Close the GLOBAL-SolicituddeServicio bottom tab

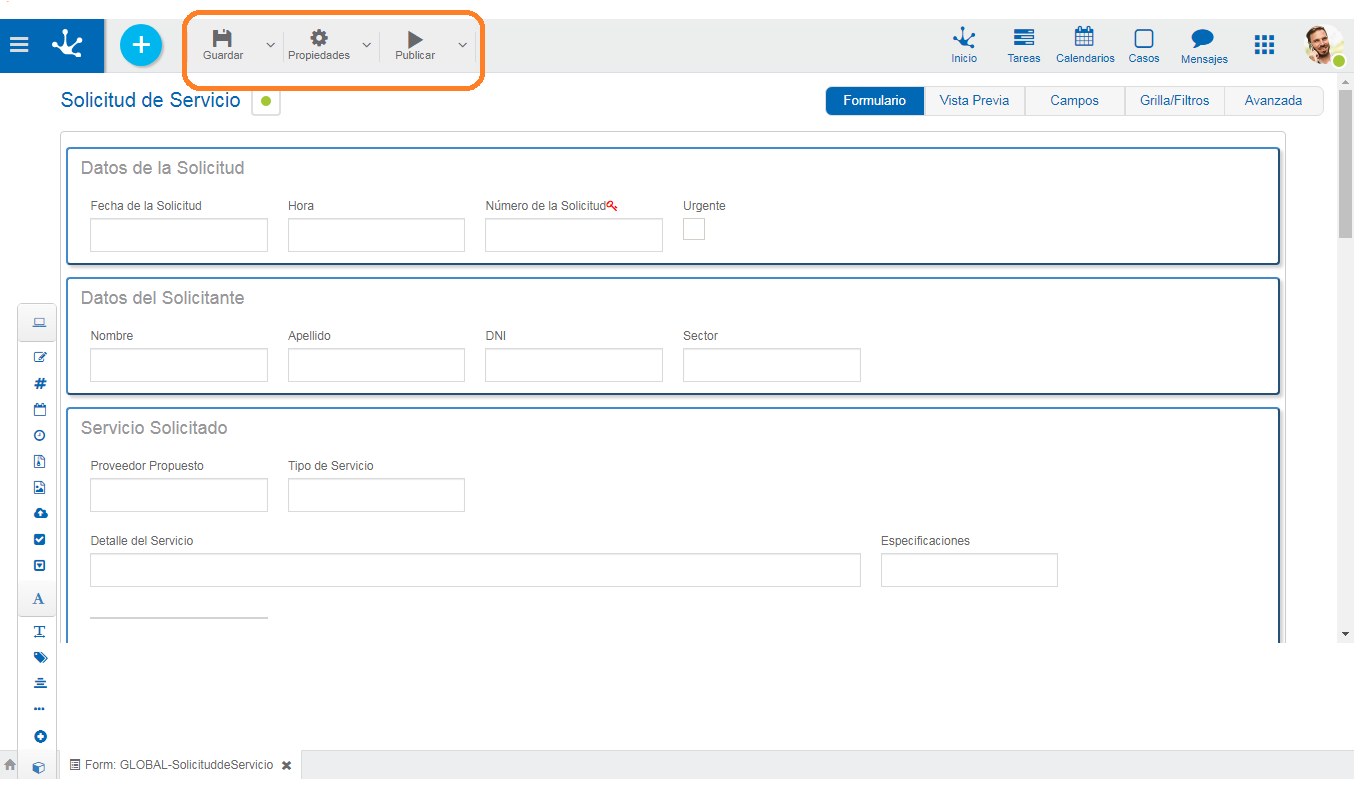click(x=286, y=765)
